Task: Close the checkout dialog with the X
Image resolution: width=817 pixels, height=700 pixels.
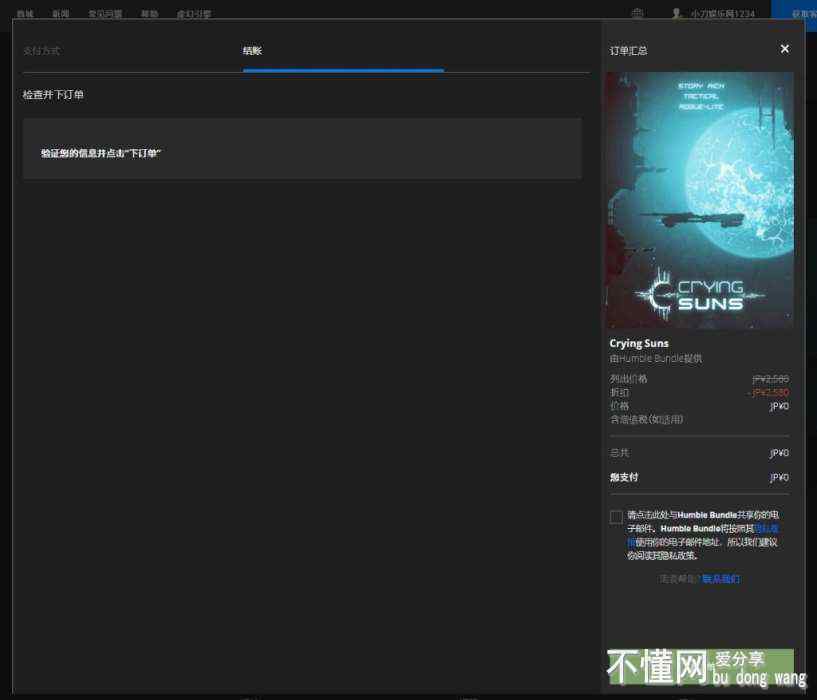Action: pos(785,49)
